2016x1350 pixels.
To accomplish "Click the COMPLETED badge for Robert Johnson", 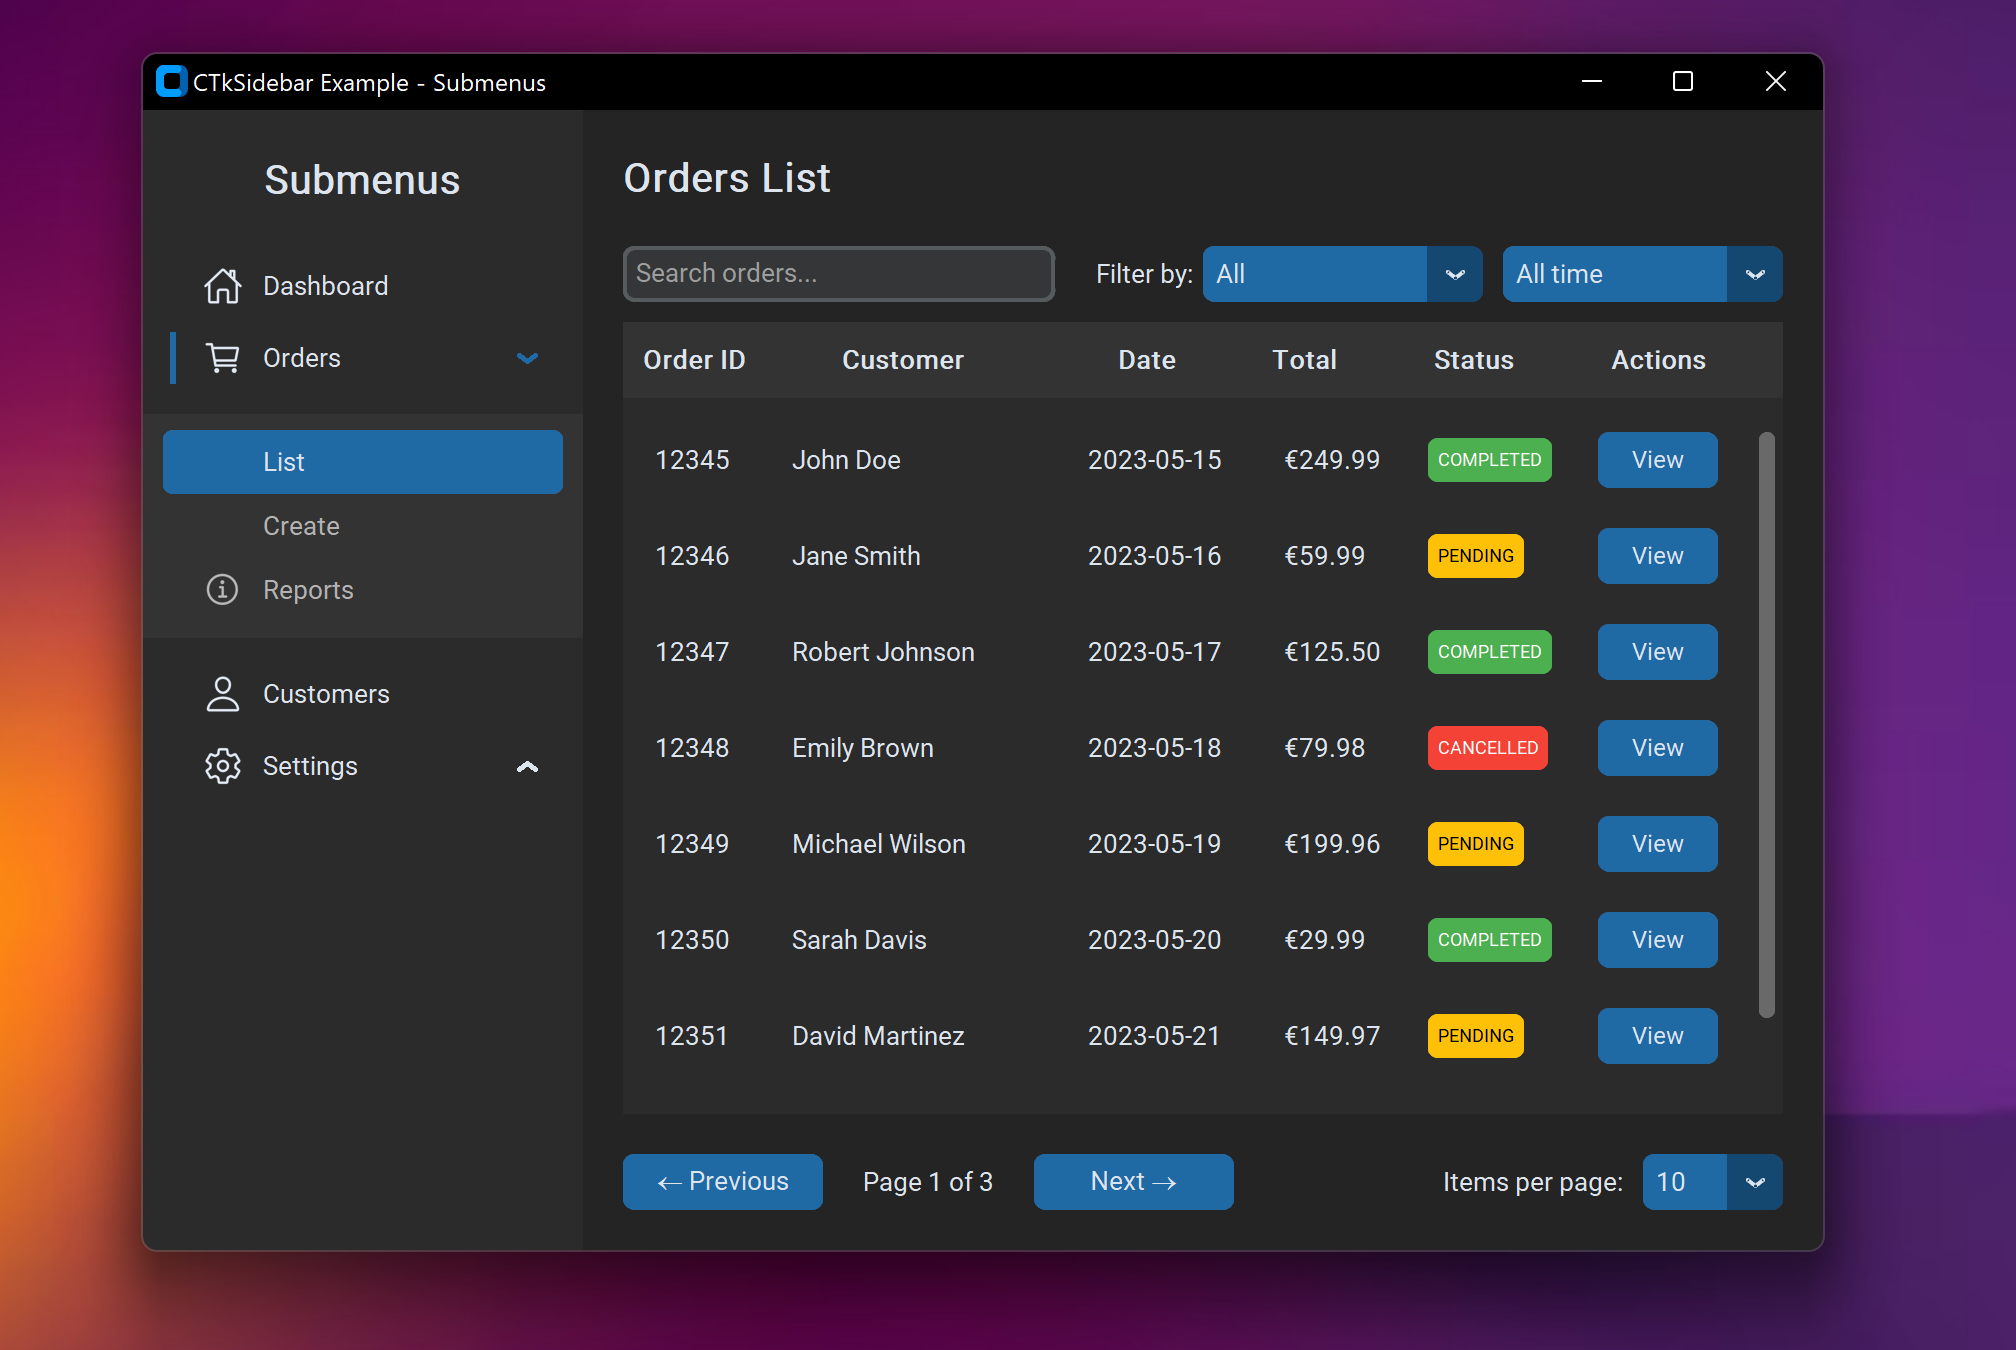I will coord(1490,652).
